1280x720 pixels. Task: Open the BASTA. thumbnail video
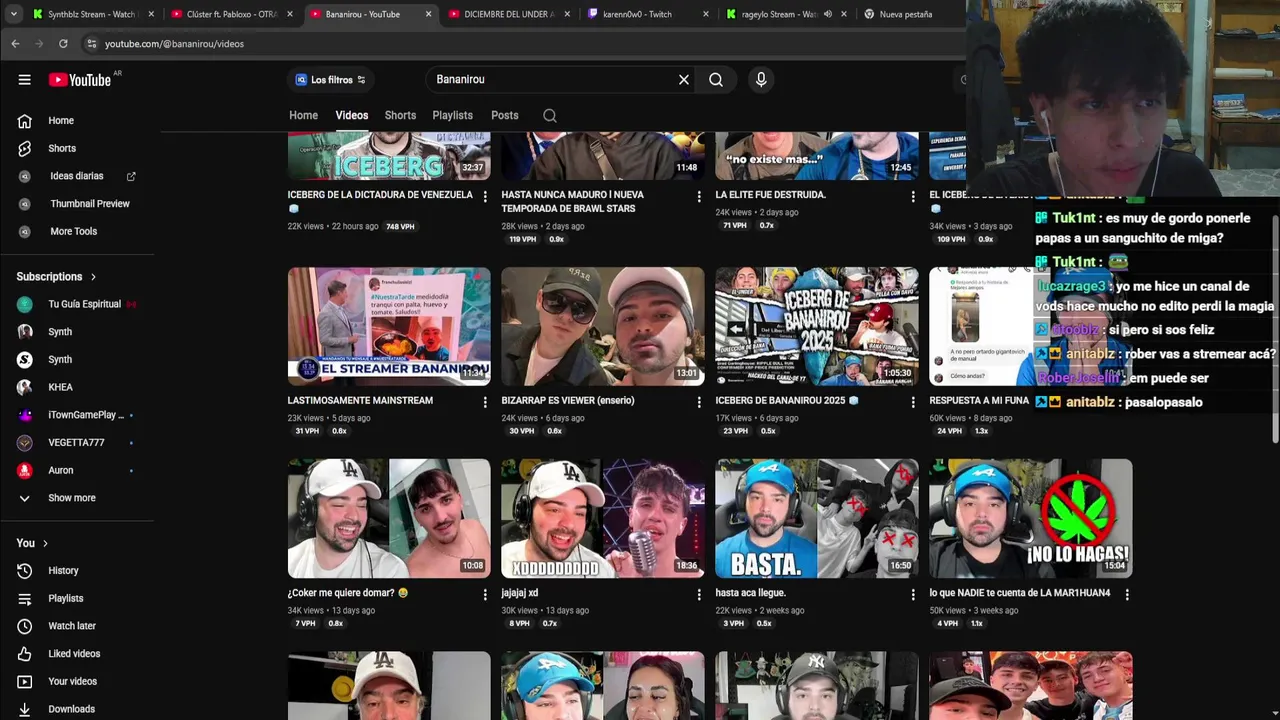click(x=817, y=518)
